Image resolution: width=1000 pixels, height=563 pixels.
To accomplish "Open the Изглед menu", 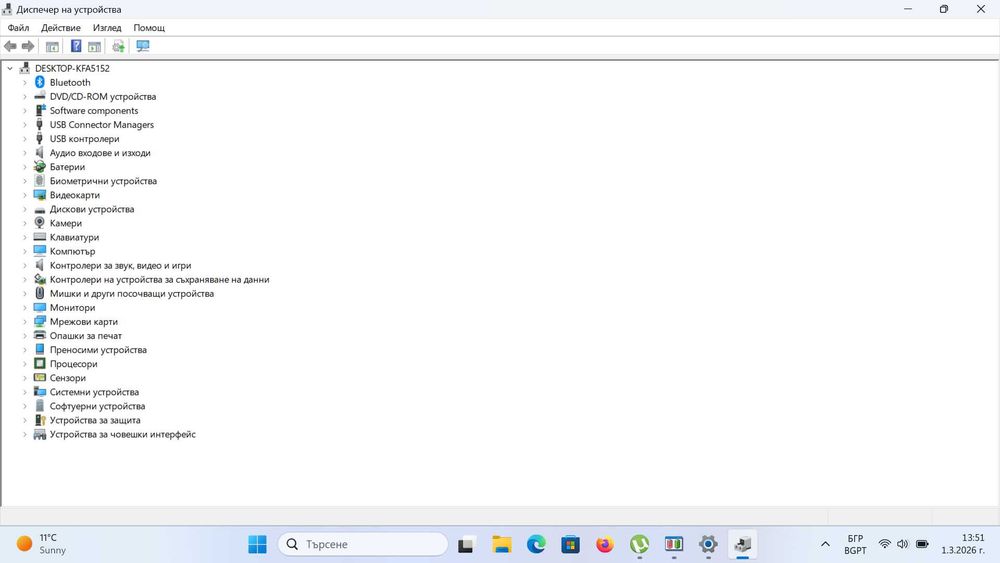I will [x=107, y=27].
